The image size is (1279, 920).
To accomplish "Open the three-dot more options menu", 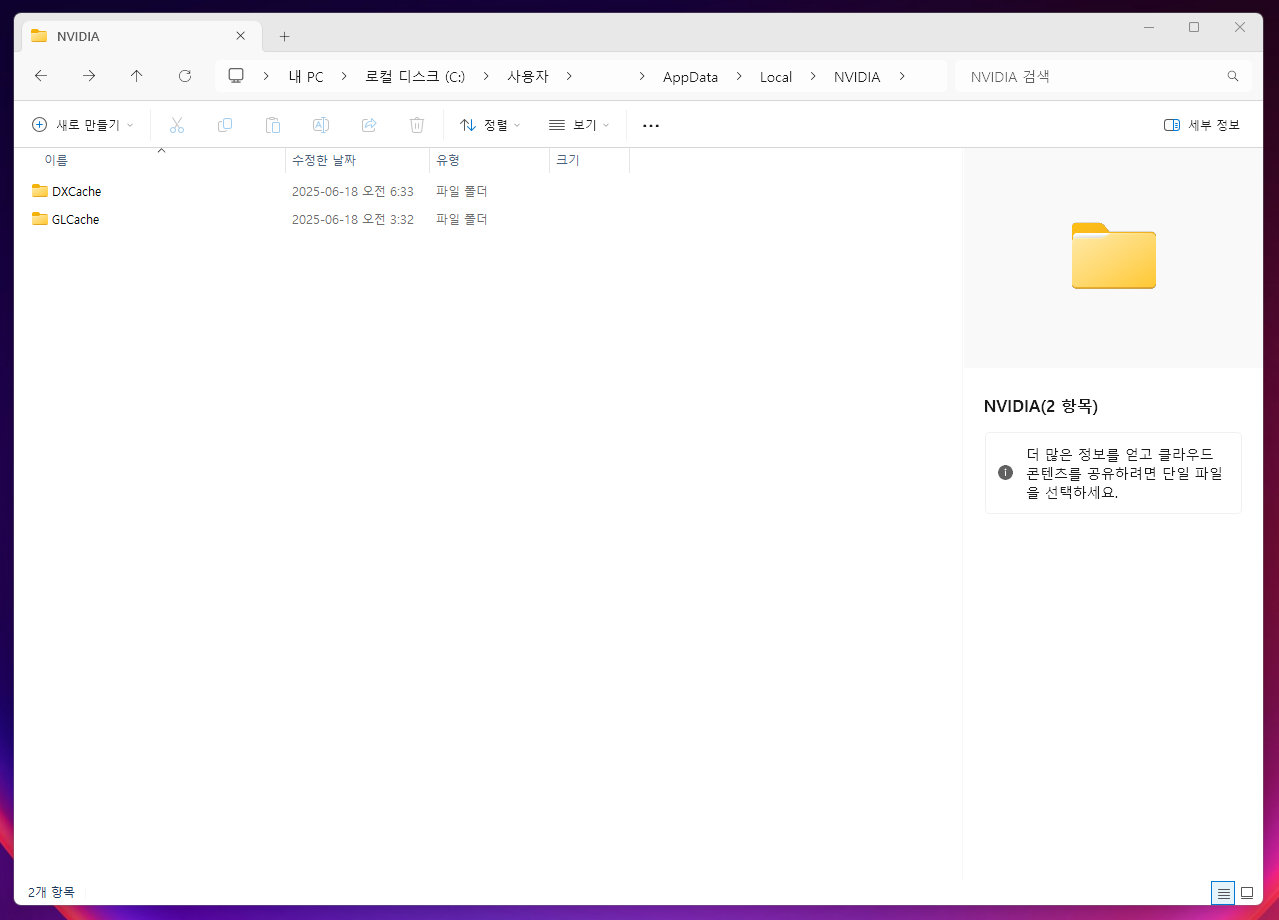I will tap(651, 125).
